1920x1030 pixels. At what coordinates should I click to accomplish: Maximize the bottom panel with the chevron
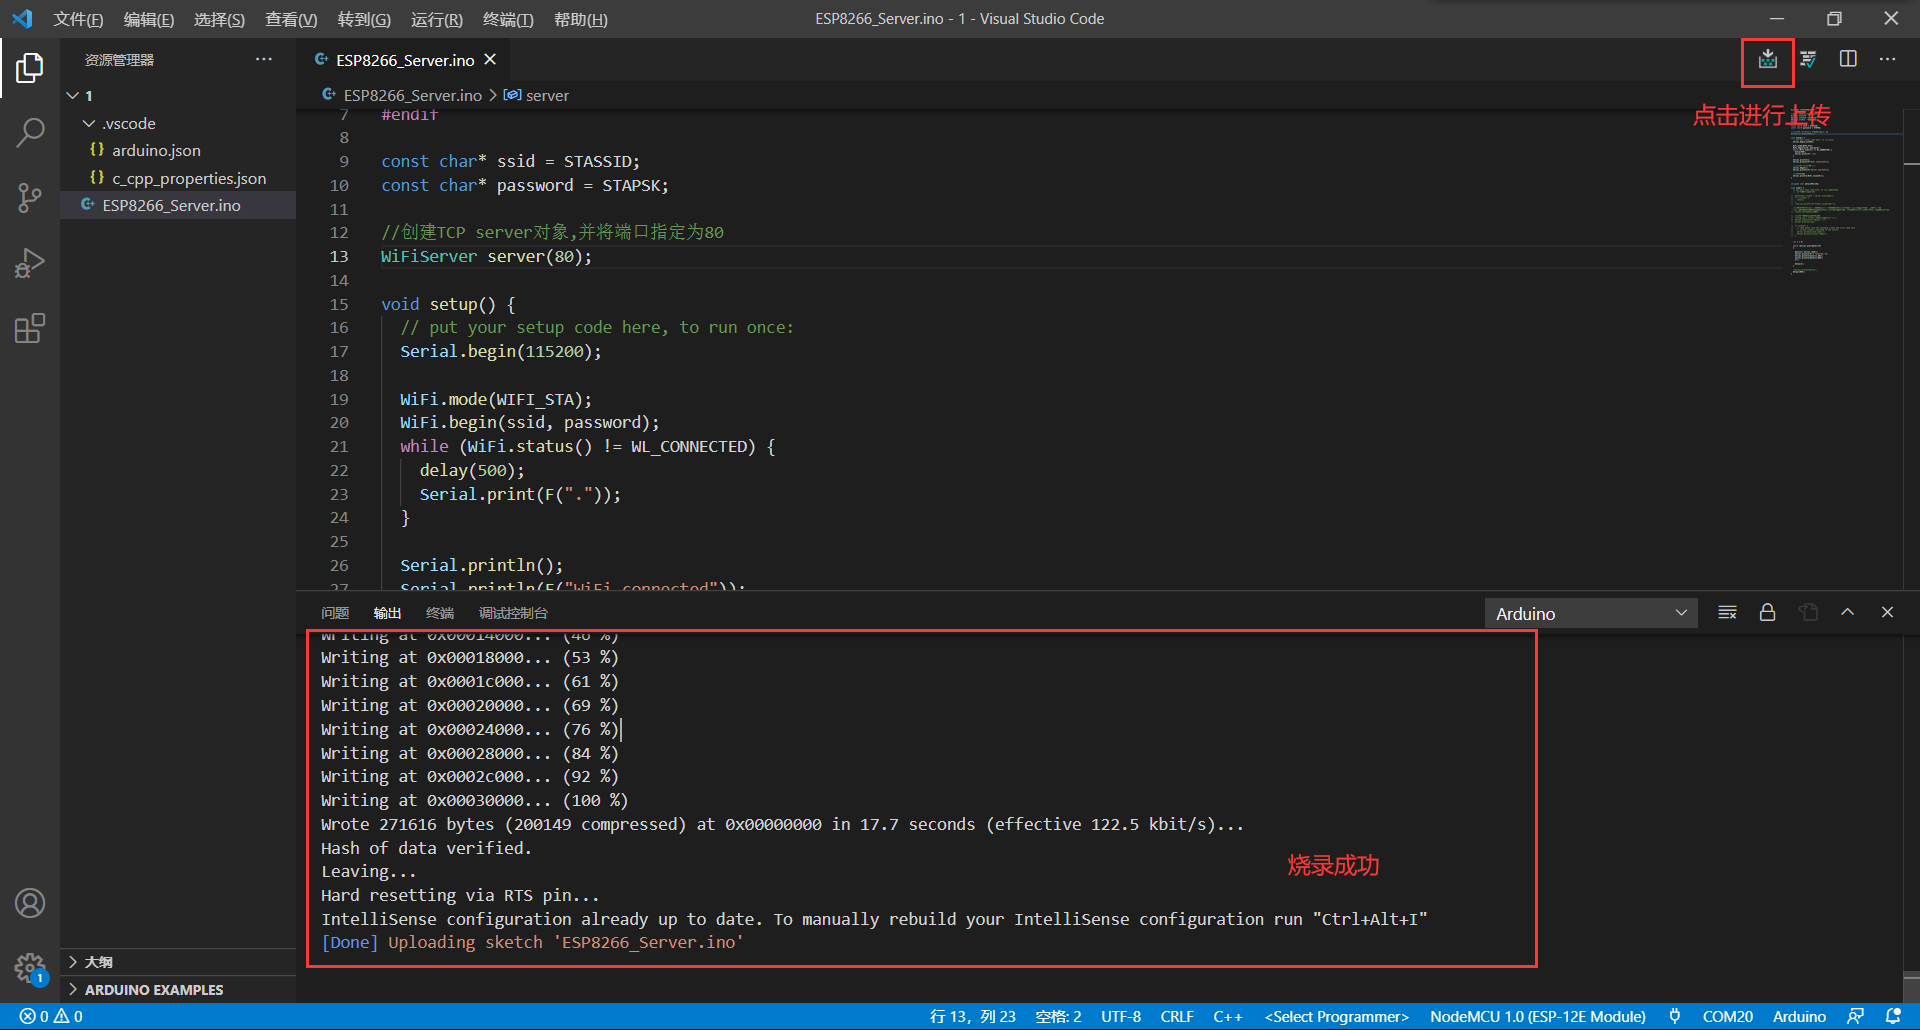[x=1847, y=613]
